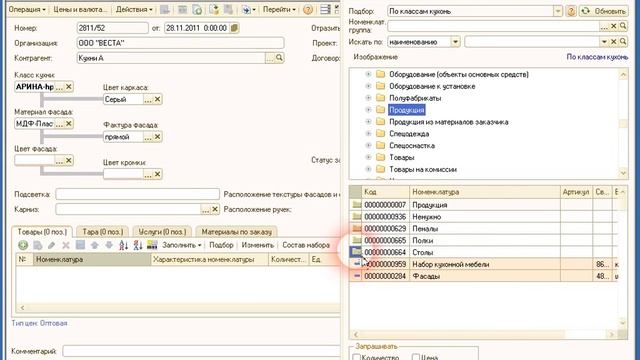Clear the Фактура фасада value прямой
640x360 pixels.
[x=157, y=137]
